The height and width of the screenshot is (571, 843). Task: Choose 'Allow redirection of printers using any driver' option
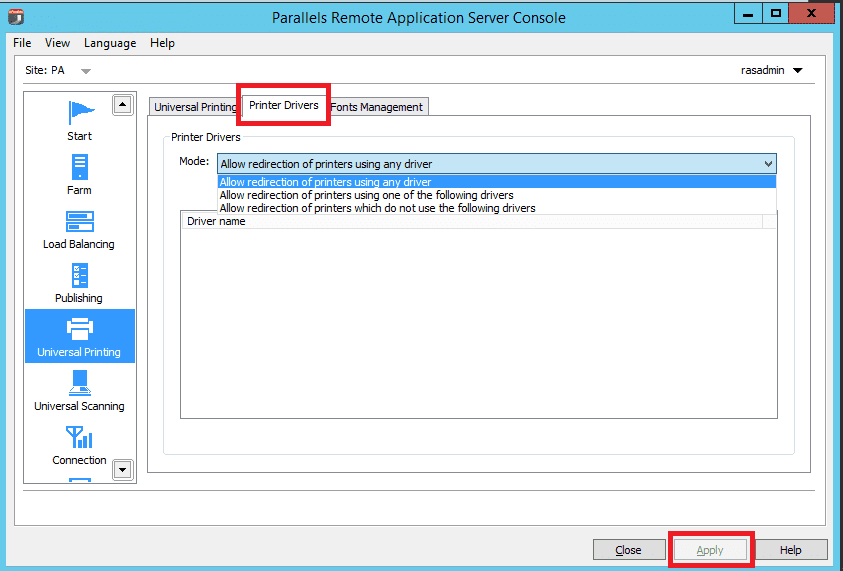[x=496, y=182]
